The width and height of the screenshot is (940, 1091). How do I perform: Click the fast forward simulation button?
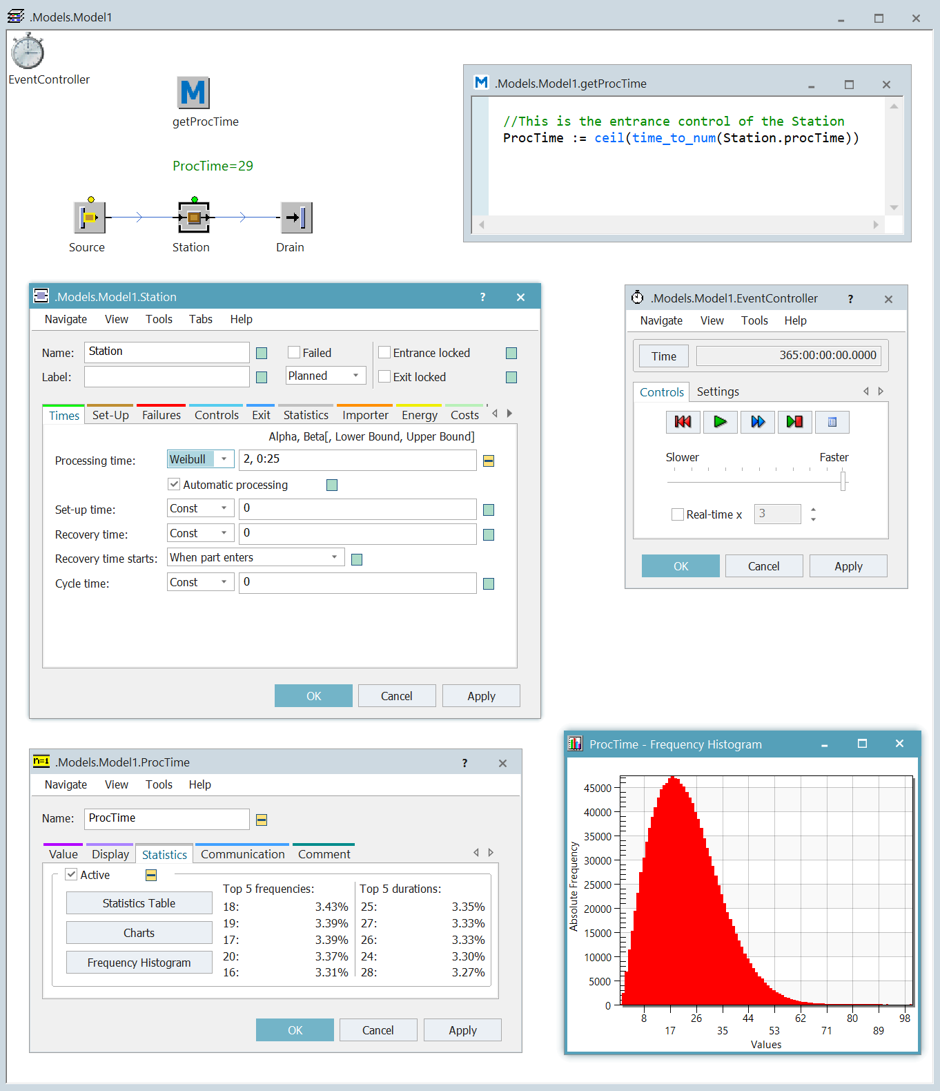[757, 422]
